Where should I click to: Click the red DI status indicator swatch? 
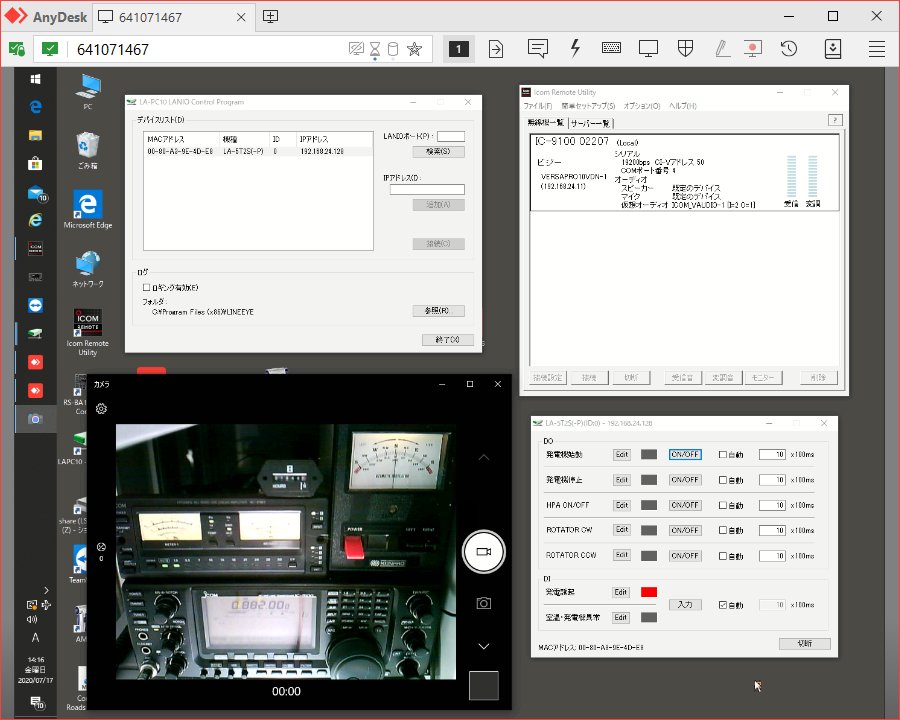649,593
